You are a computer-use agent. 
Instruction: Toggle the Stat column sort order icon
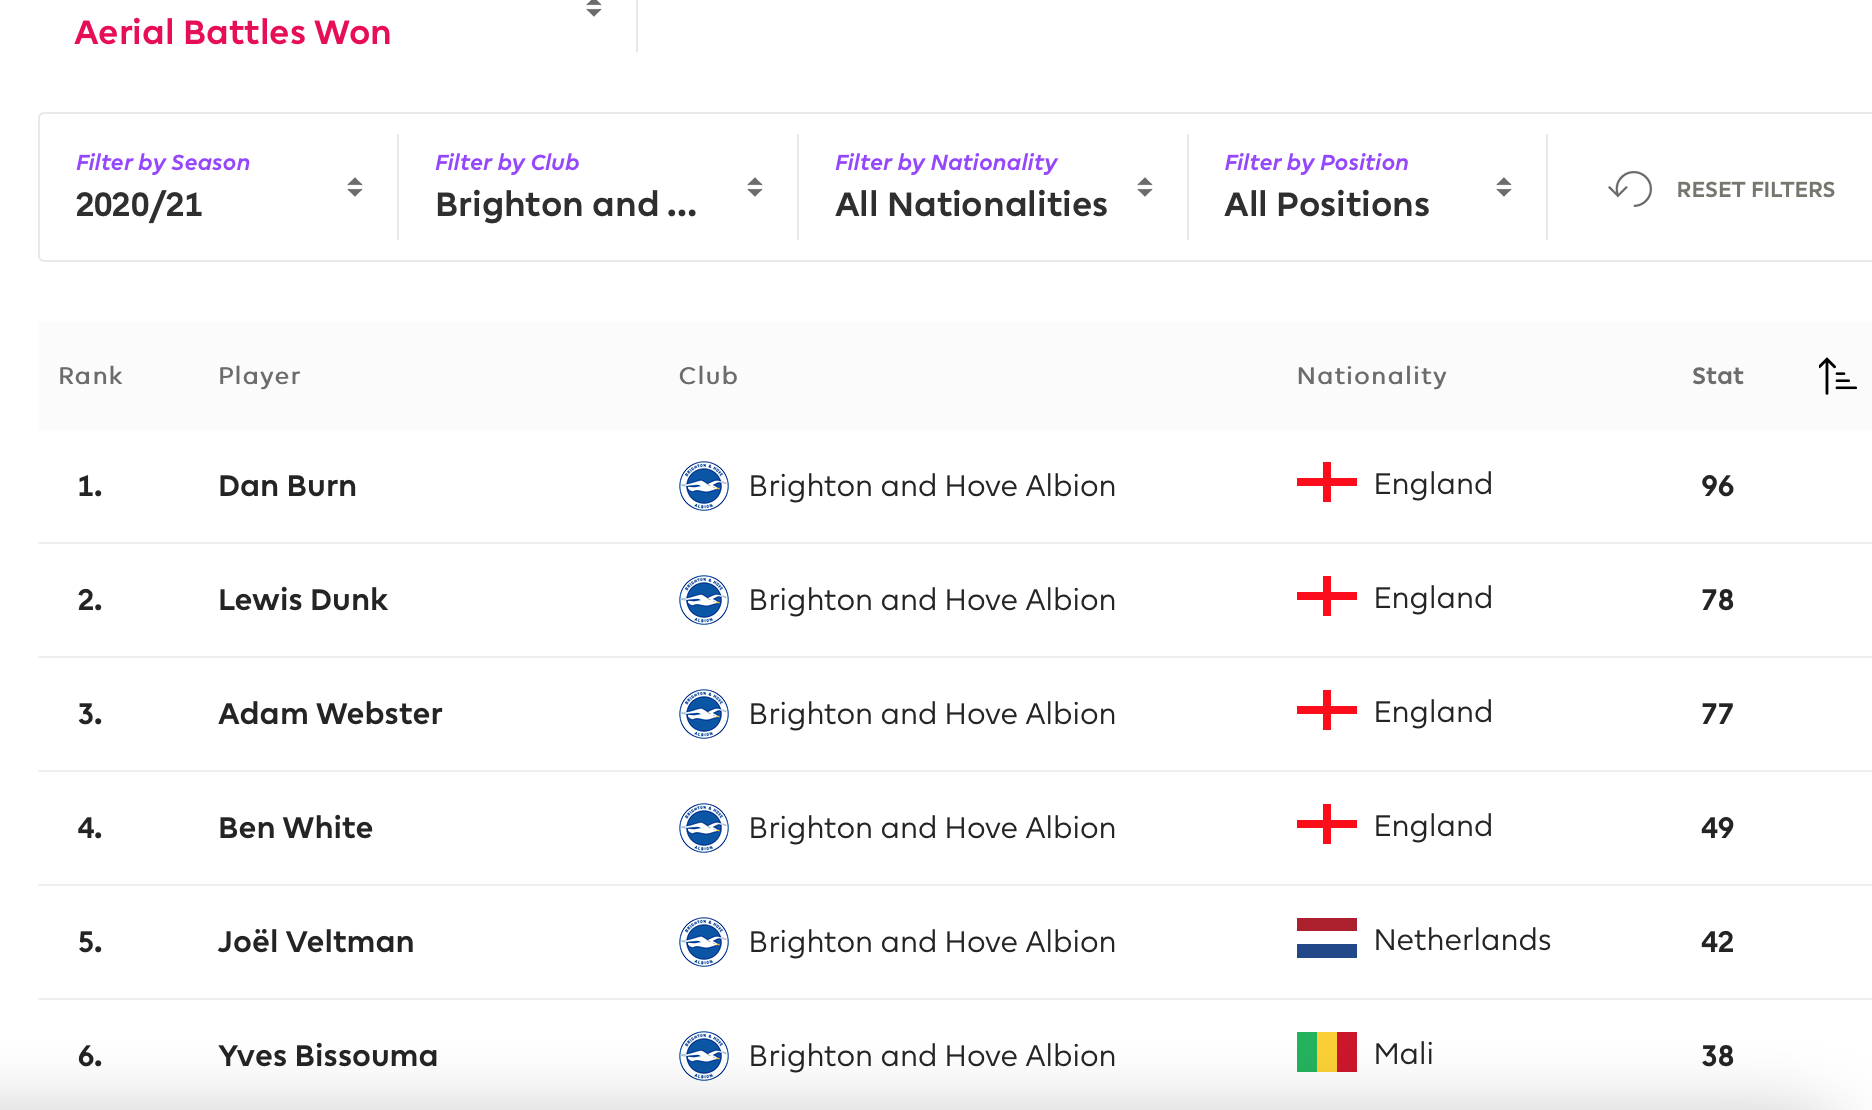pos(1836,376)
